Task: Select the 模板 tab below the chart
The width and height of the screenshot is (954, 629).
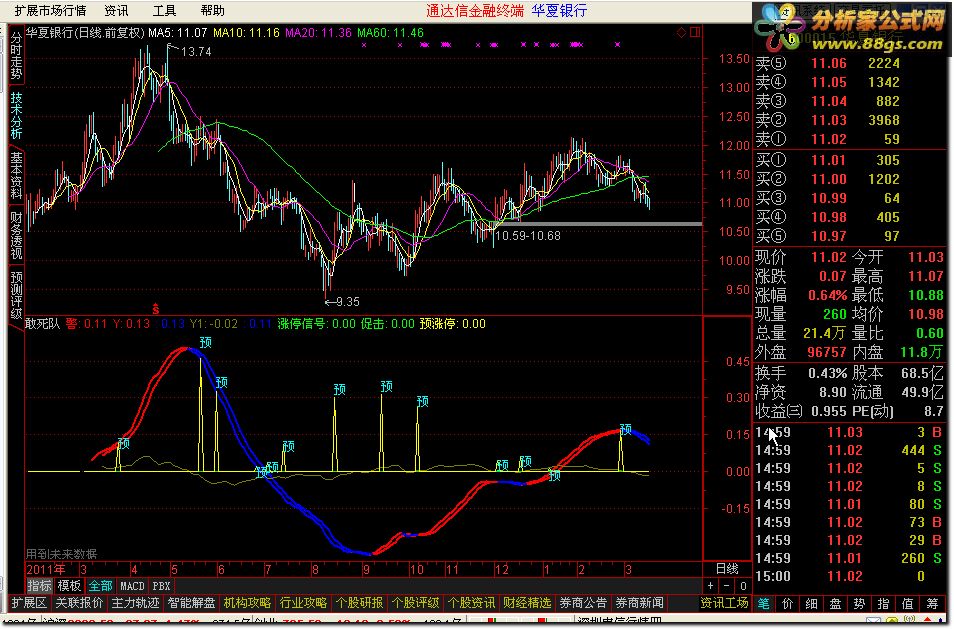Action: pos(69,586)
